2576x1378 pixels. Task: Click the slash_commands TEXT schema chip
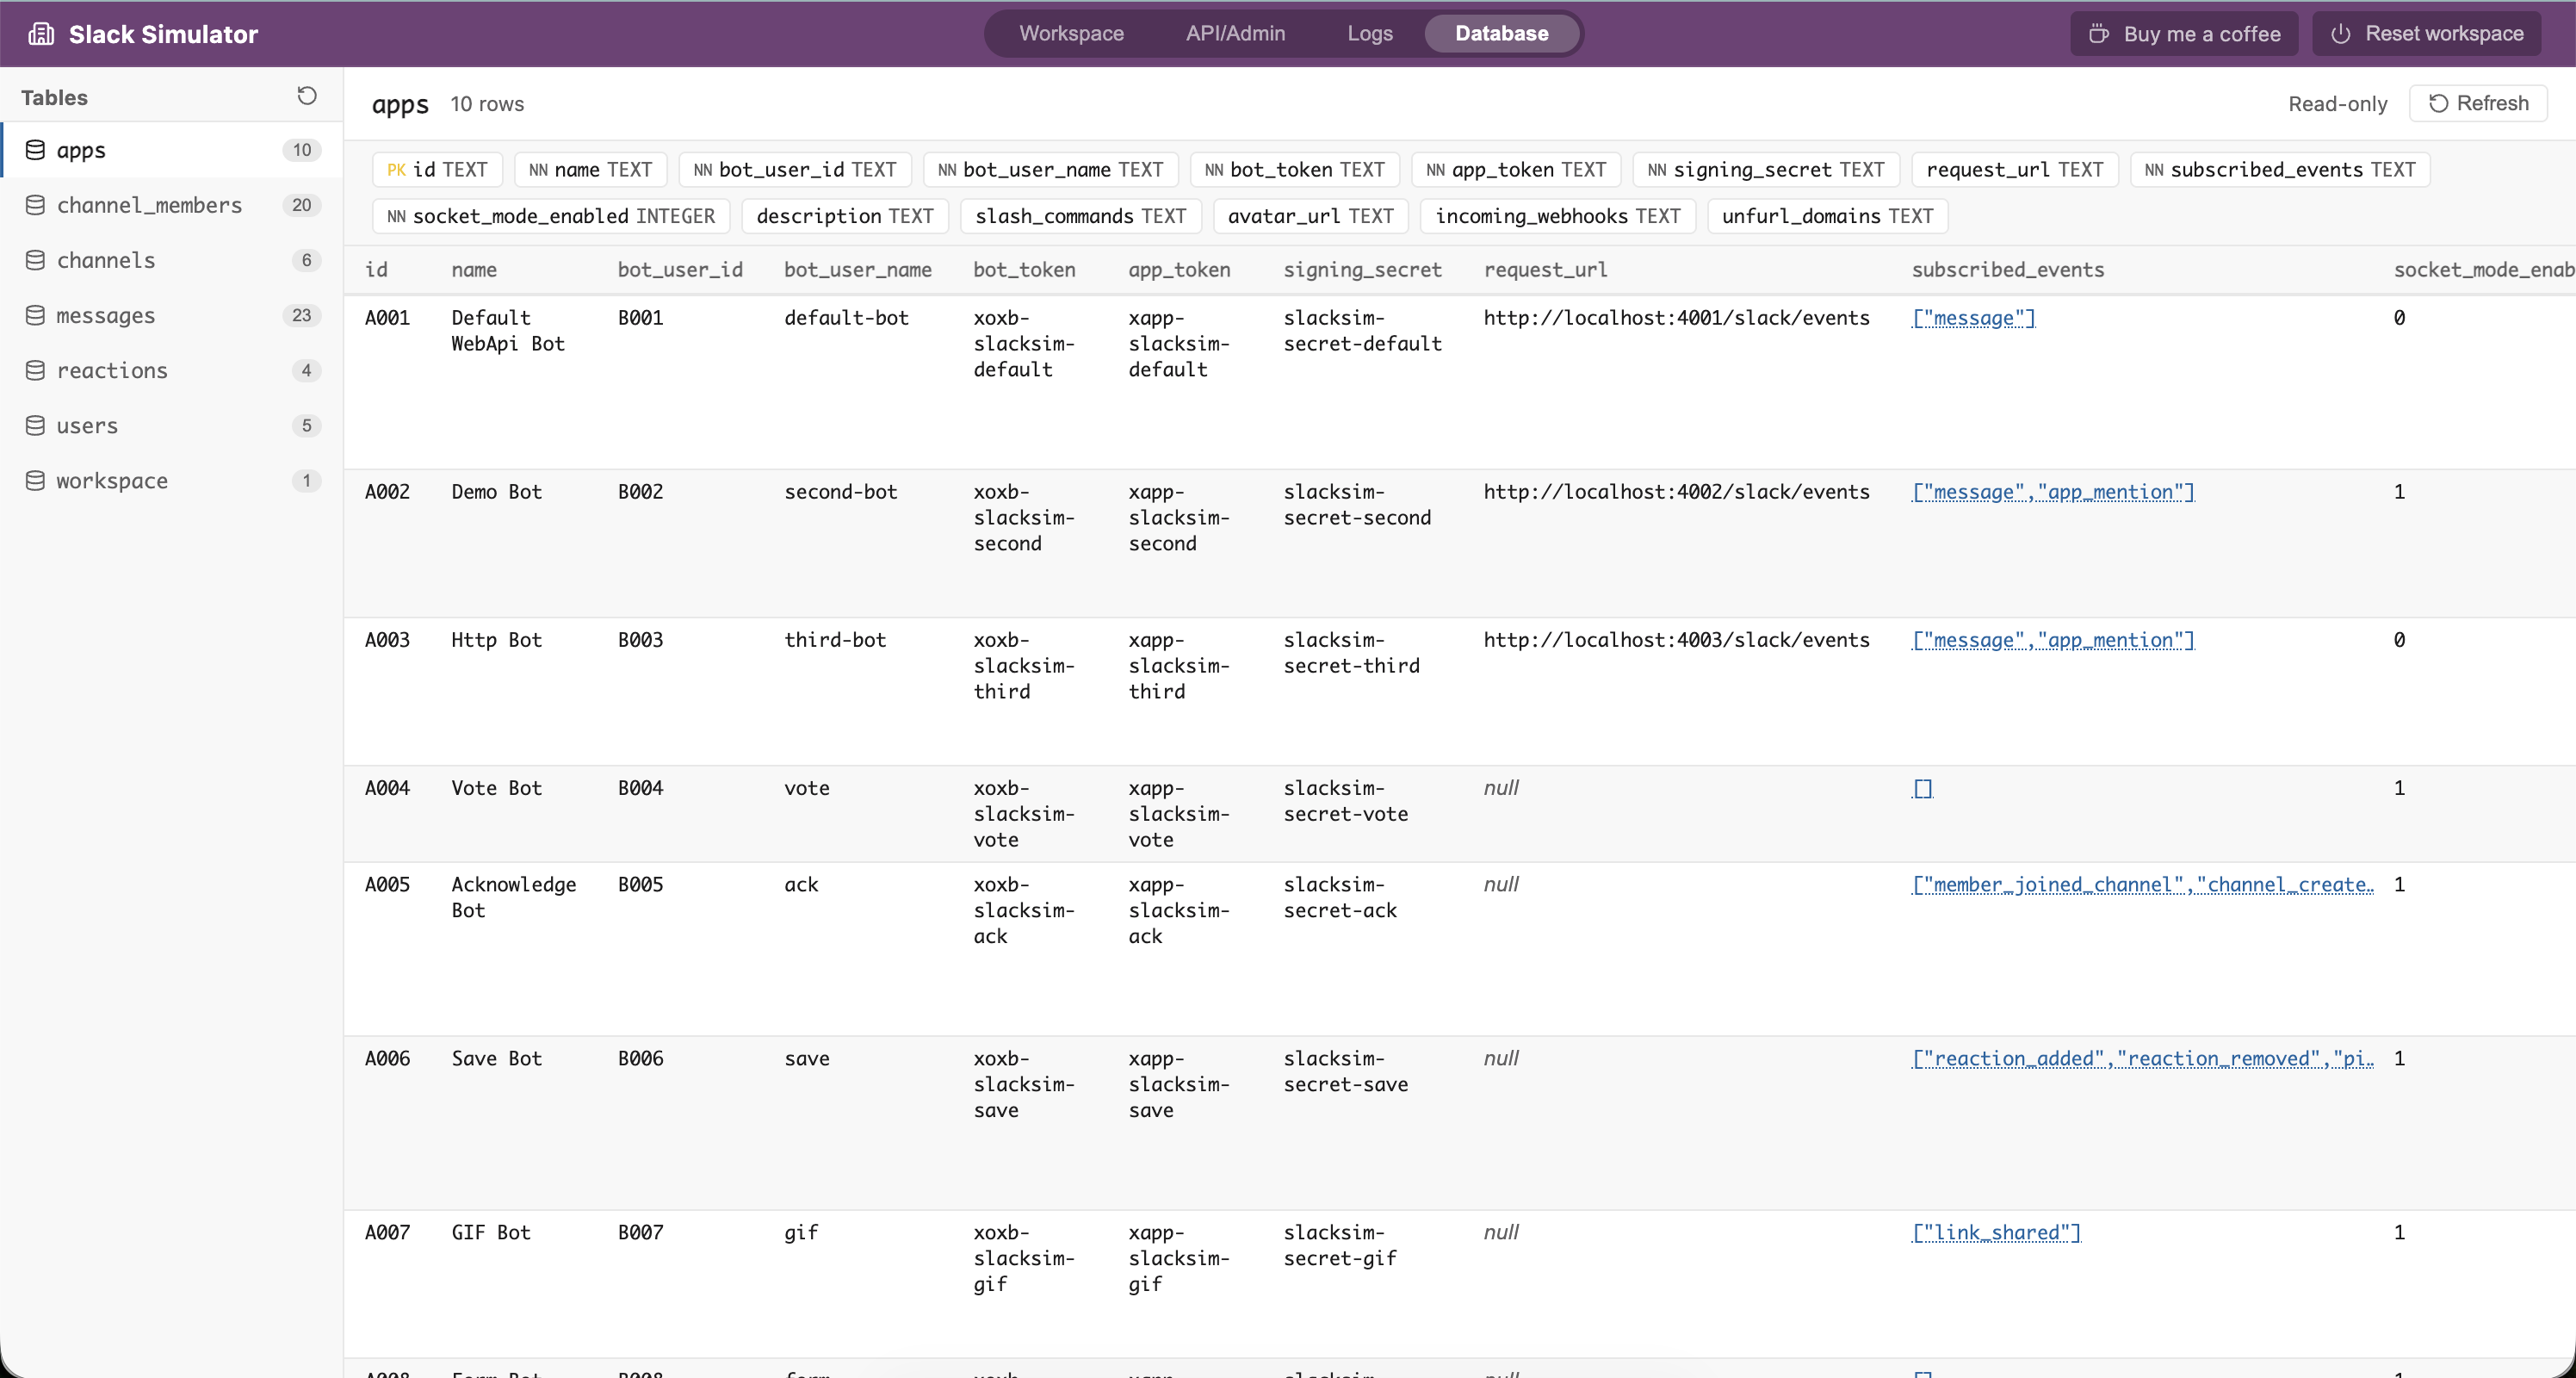pos(1081,216)
